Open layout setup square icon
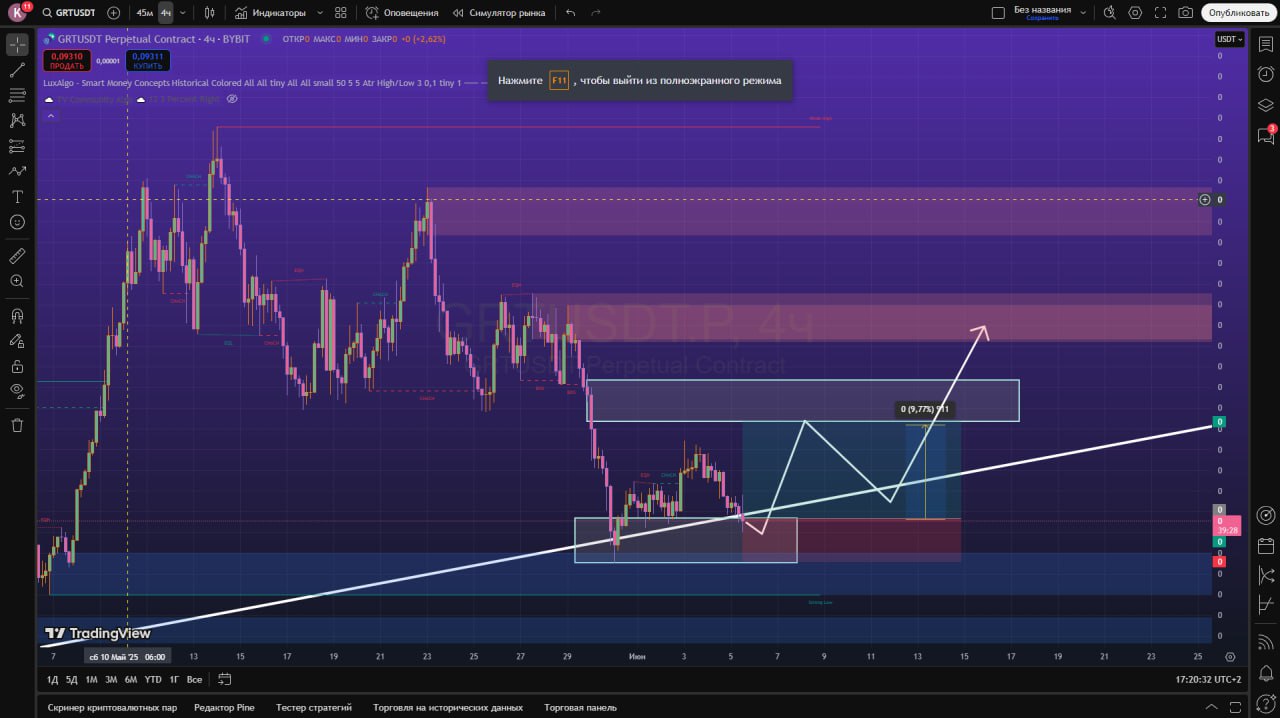Image resolution: width=1280 pixels, height=718 pixels. (x=997, y=13)
